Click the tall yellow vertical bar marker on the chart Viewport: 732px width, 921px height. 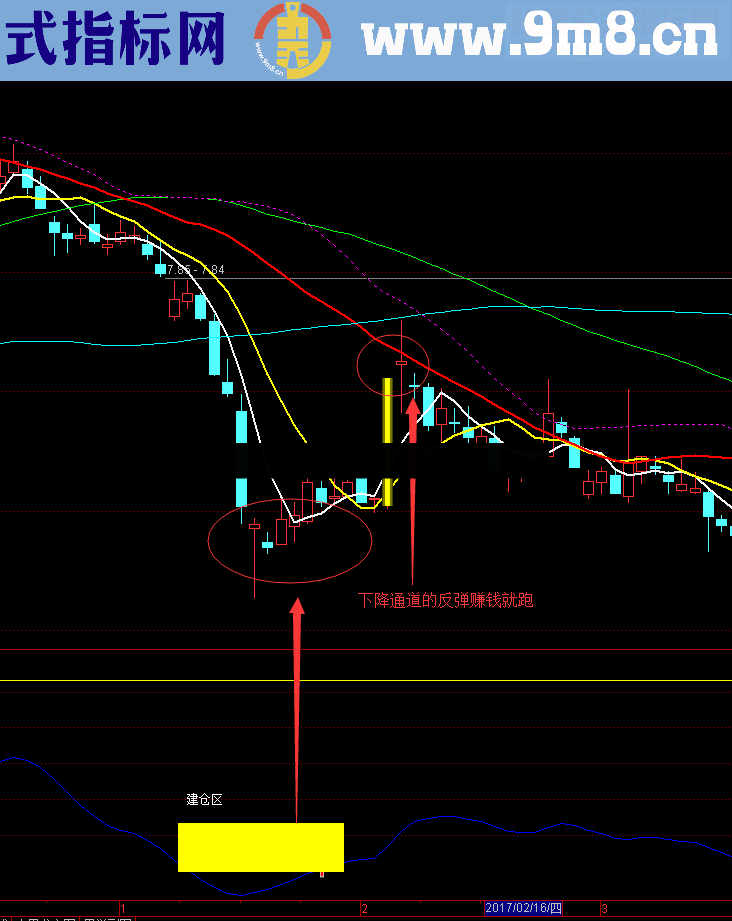388,440
